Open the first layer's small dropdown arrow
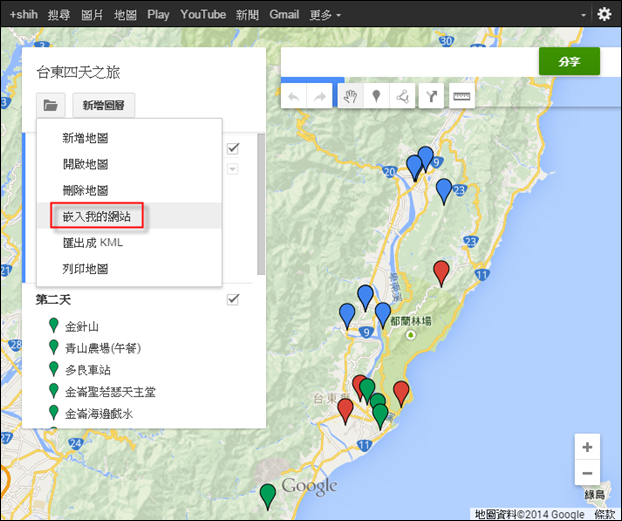The image size is (622, 521). 232,169
